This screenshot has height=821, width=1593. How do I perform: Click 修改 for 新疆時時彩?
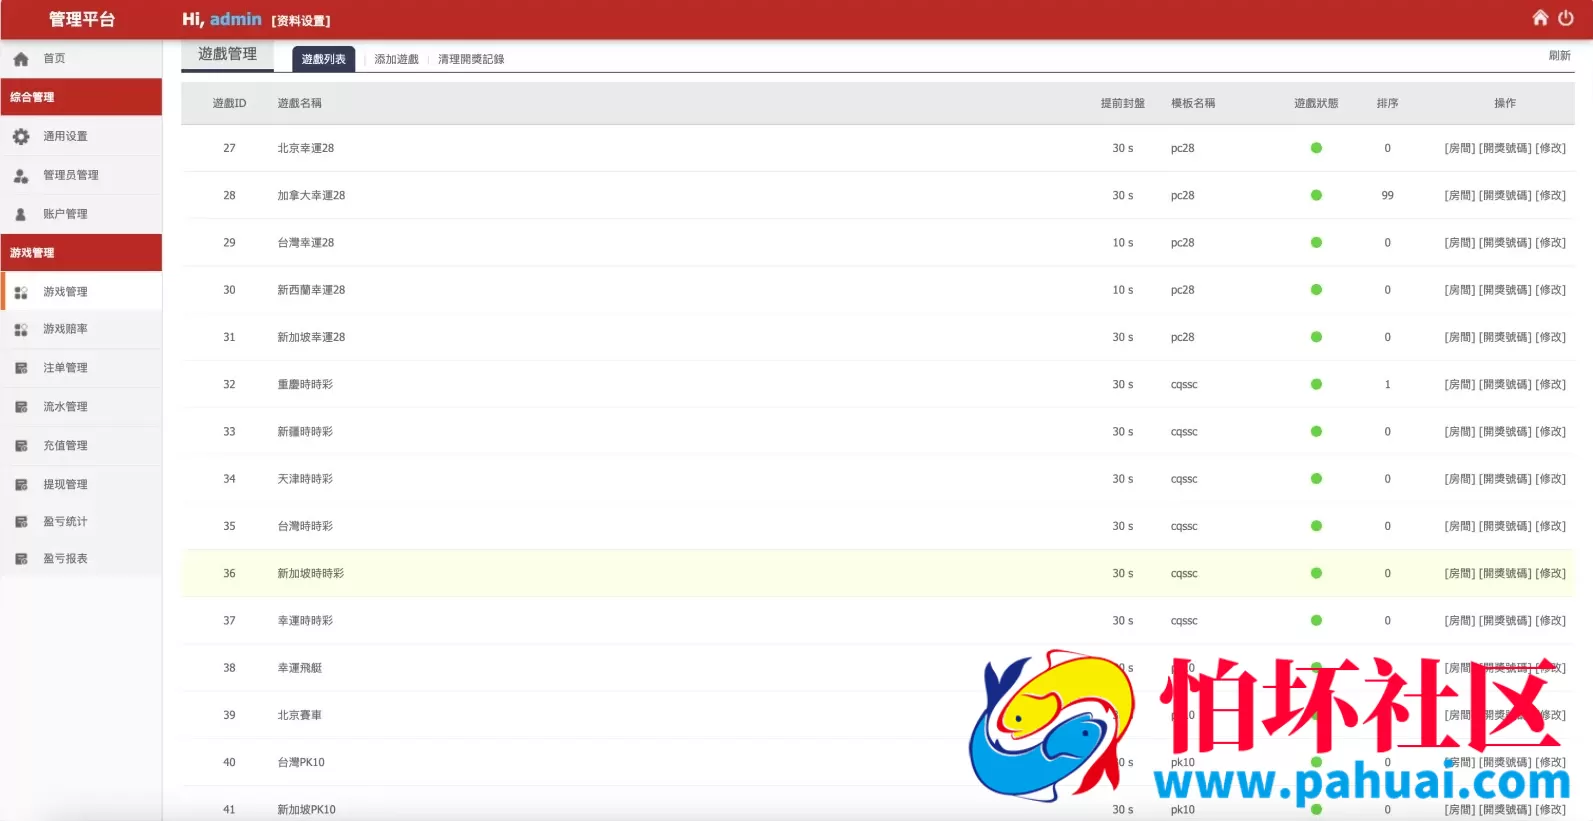tap(1551, 432)
